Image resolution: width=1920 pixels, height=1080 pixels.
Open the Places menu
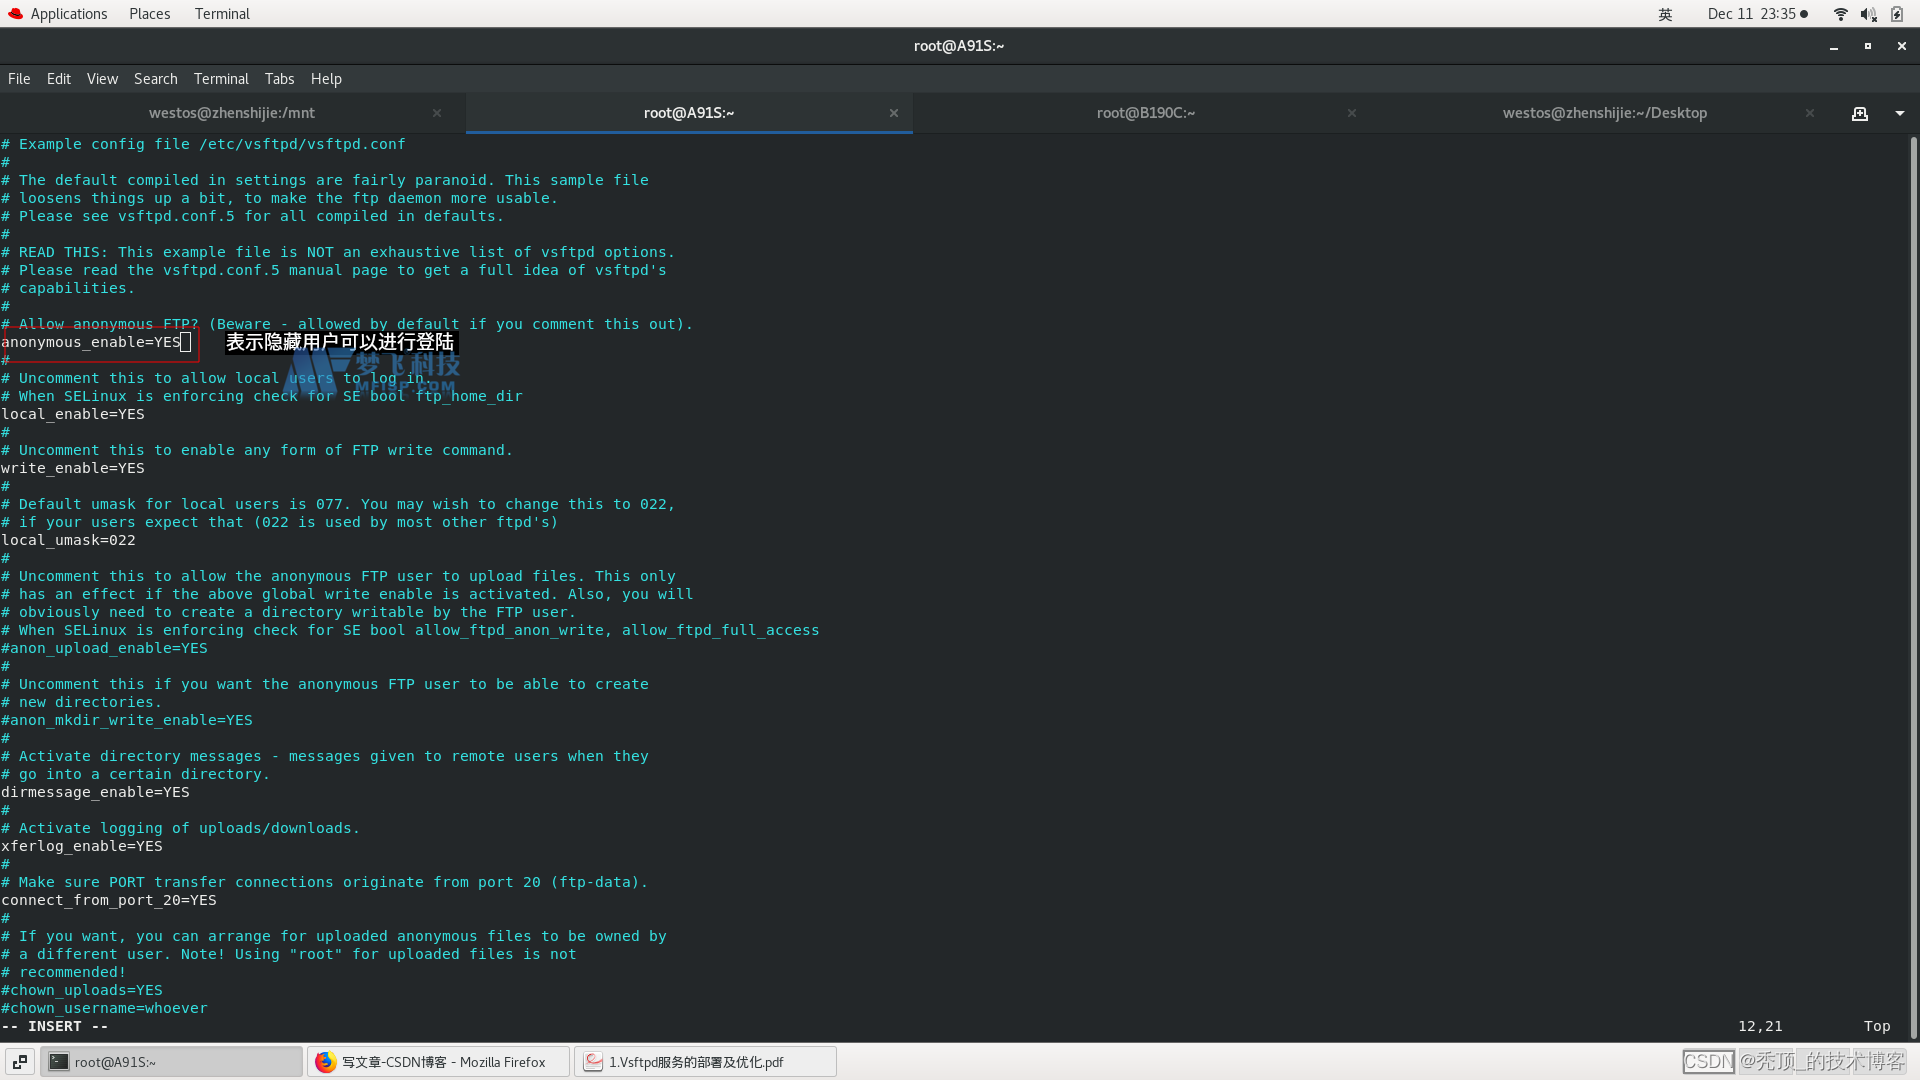pos(149,14)
